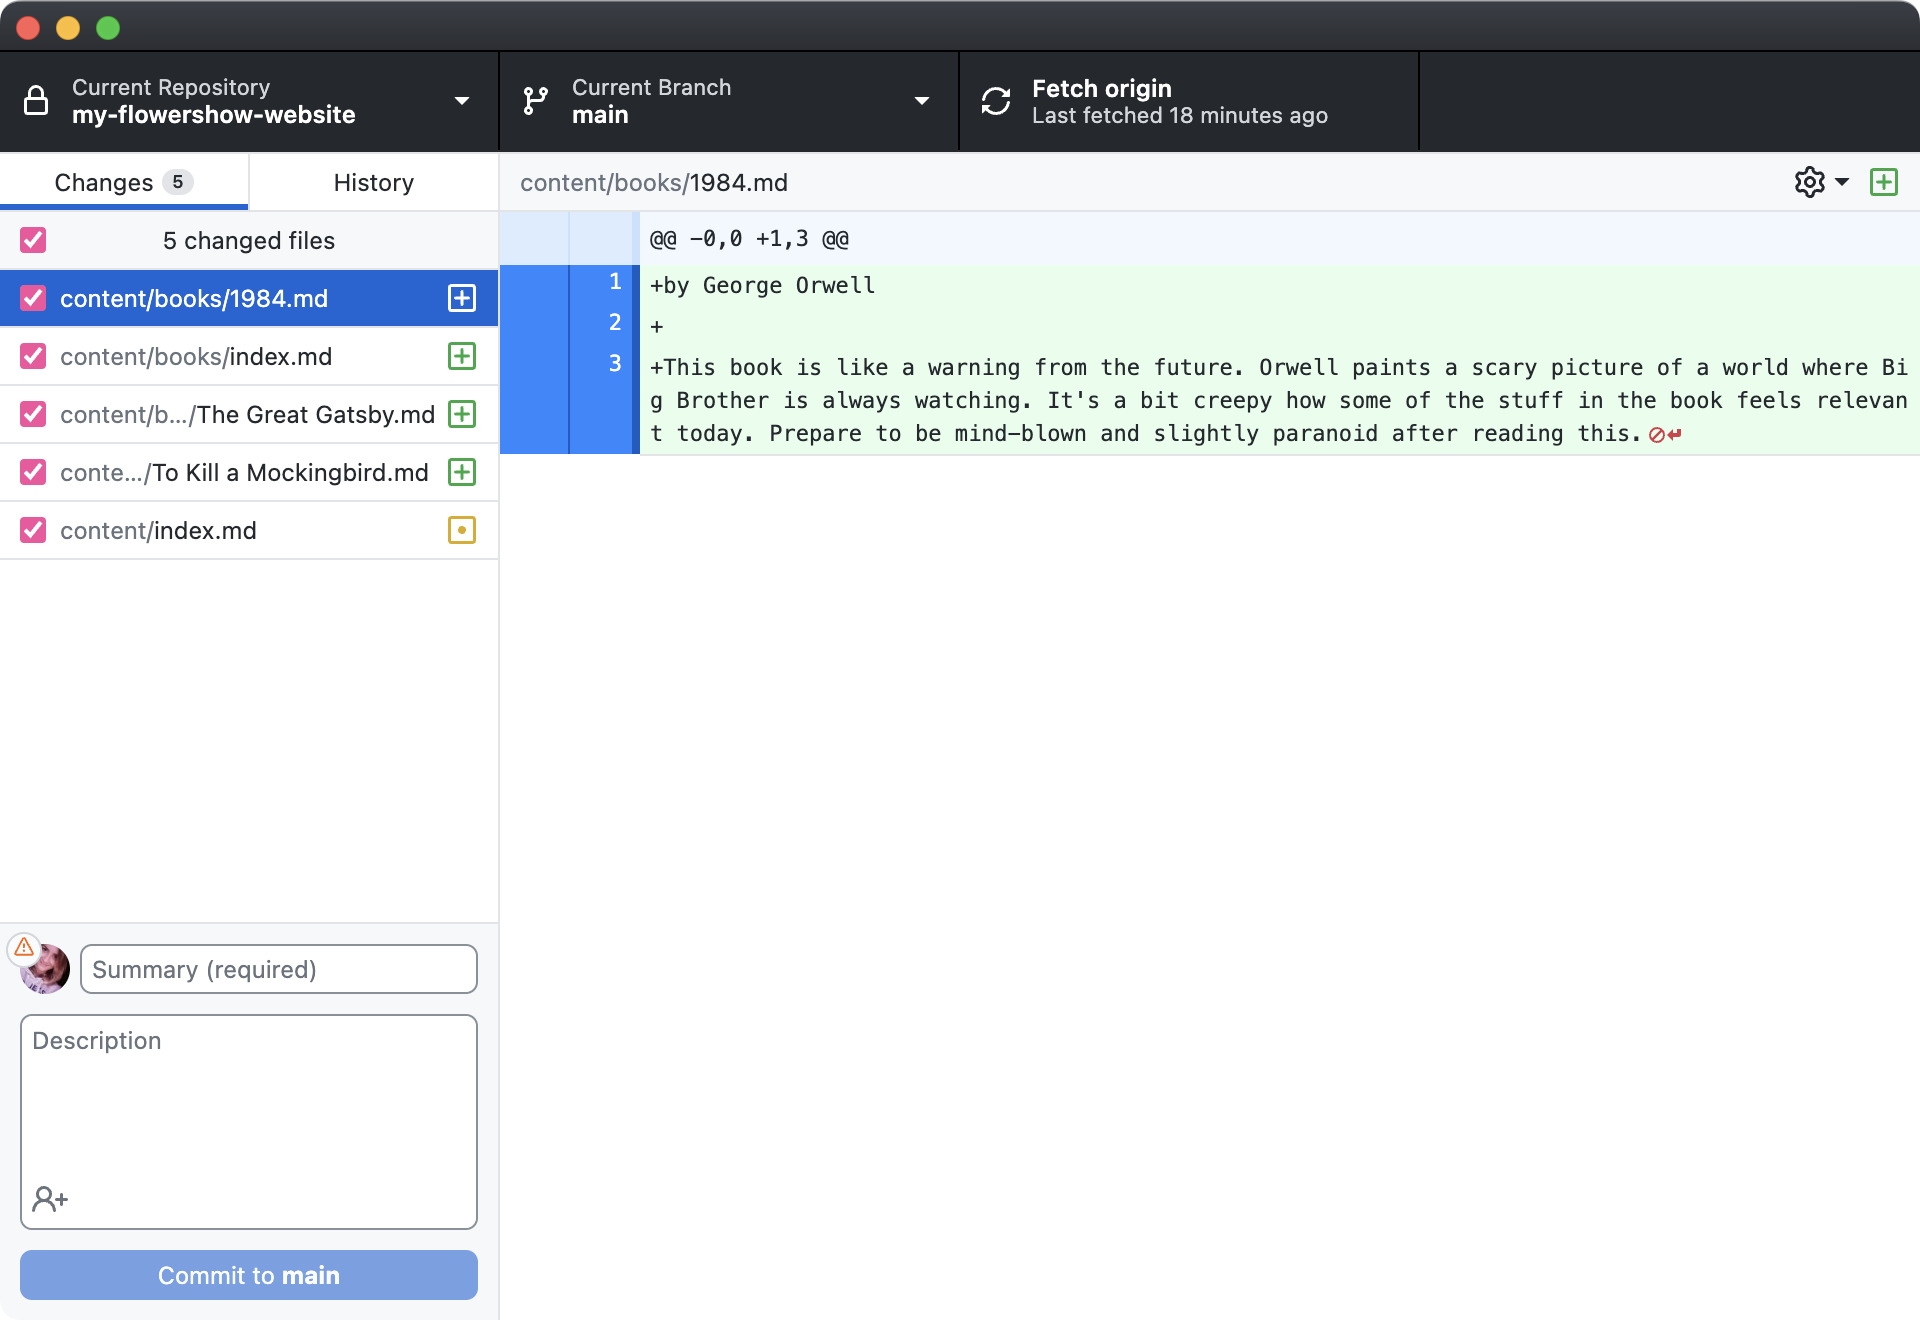Focus the Summary (required) input field
This screenshot has width=1920, height=1320.
[278, 969]
